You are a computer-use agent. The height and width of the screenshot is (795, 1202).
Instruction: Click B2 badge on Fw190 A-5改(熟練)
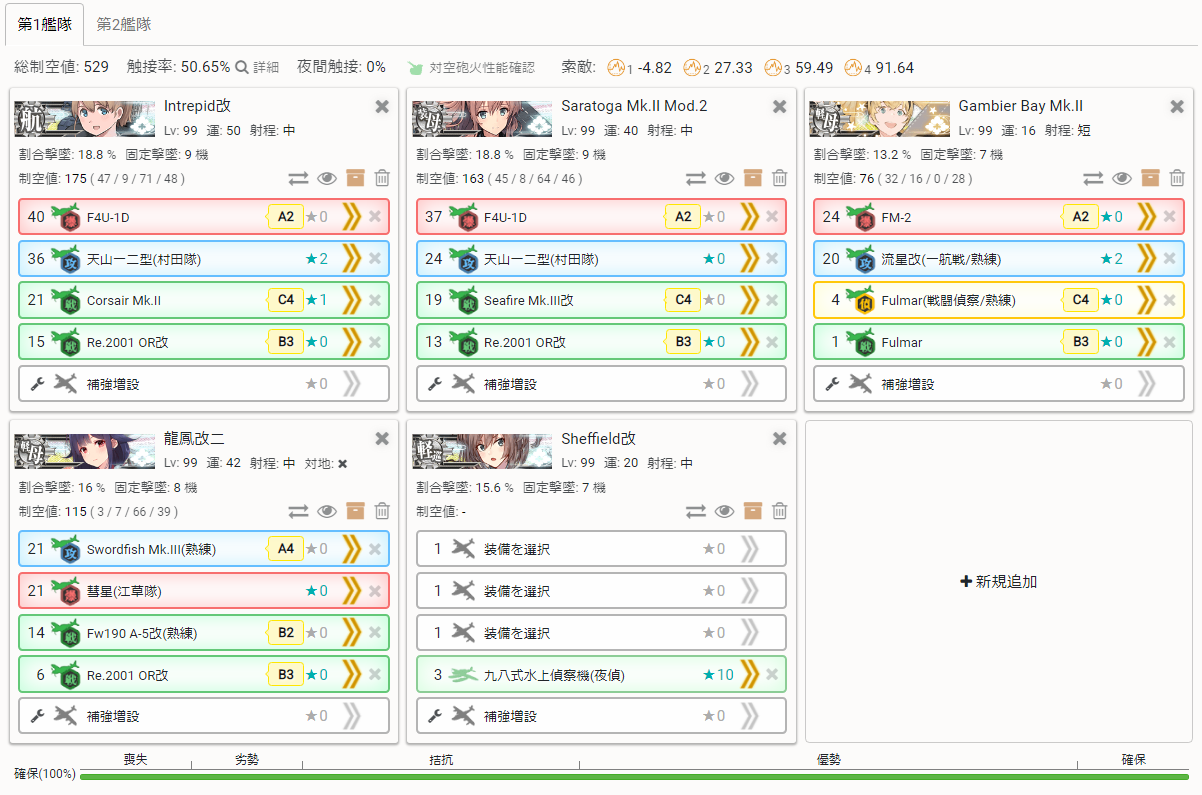click(x=285, y=633)
